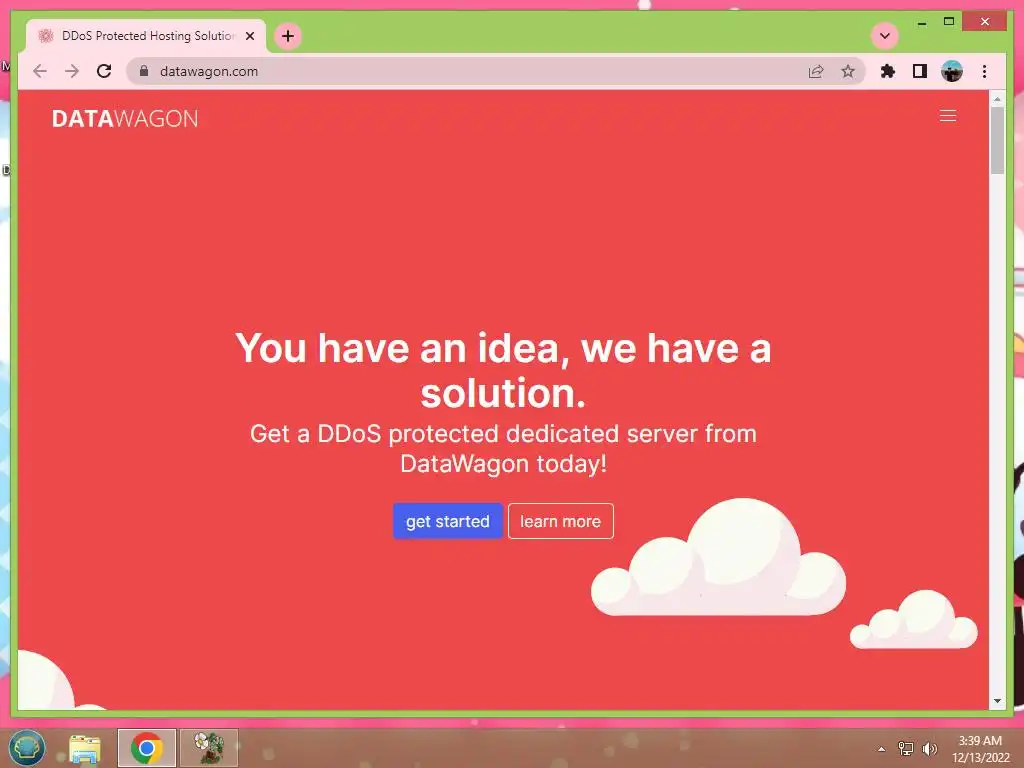
Task: Open the hamburger navigation menu on DataWagon
Action: [x=948, y=116]
